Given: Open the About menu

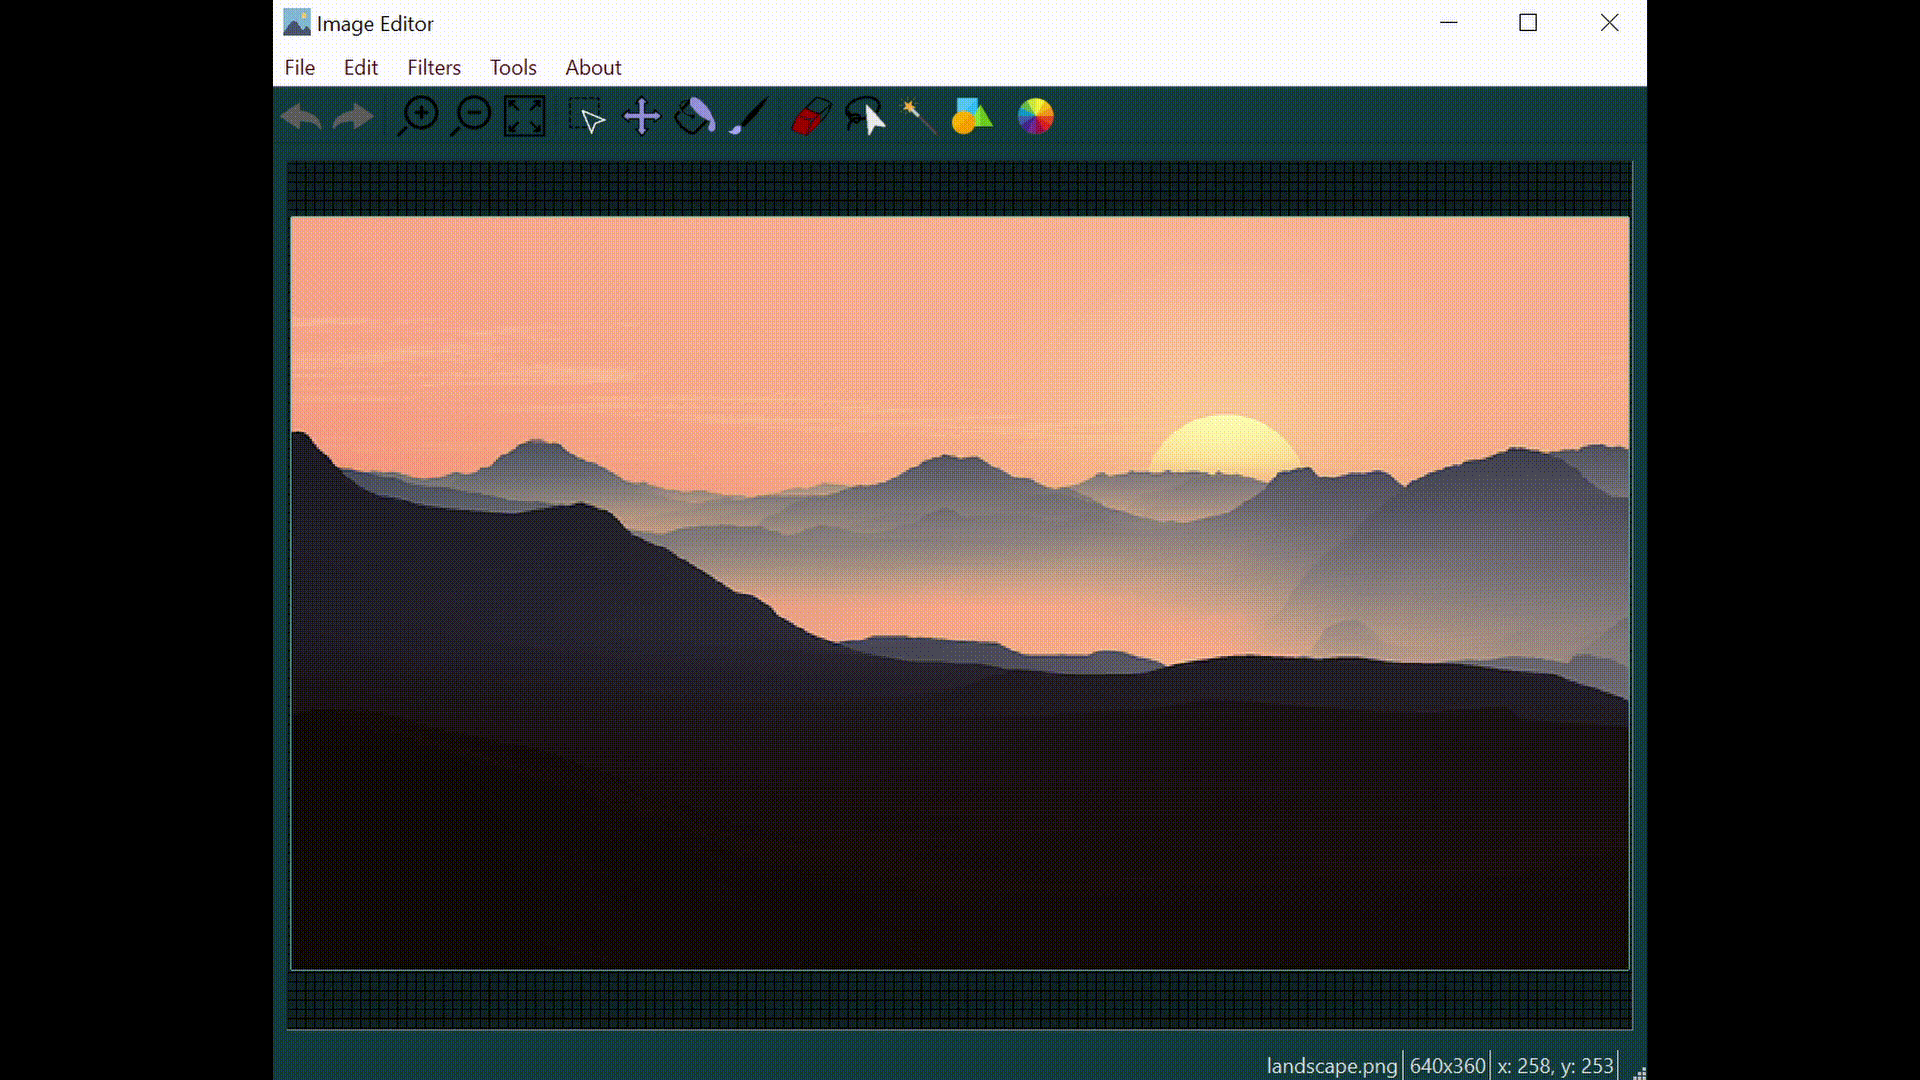Looking at the screenshot, I should (x=592, y=67).
